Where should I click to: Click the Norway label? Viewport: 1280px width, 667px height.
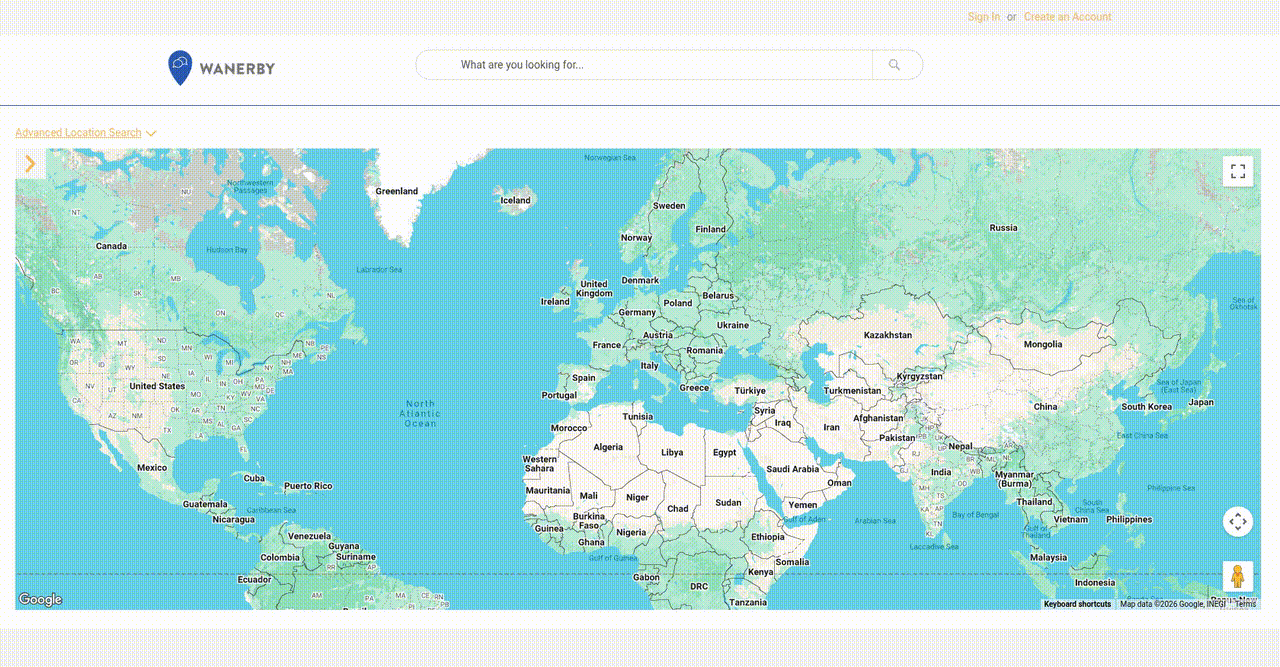[636, 238]
